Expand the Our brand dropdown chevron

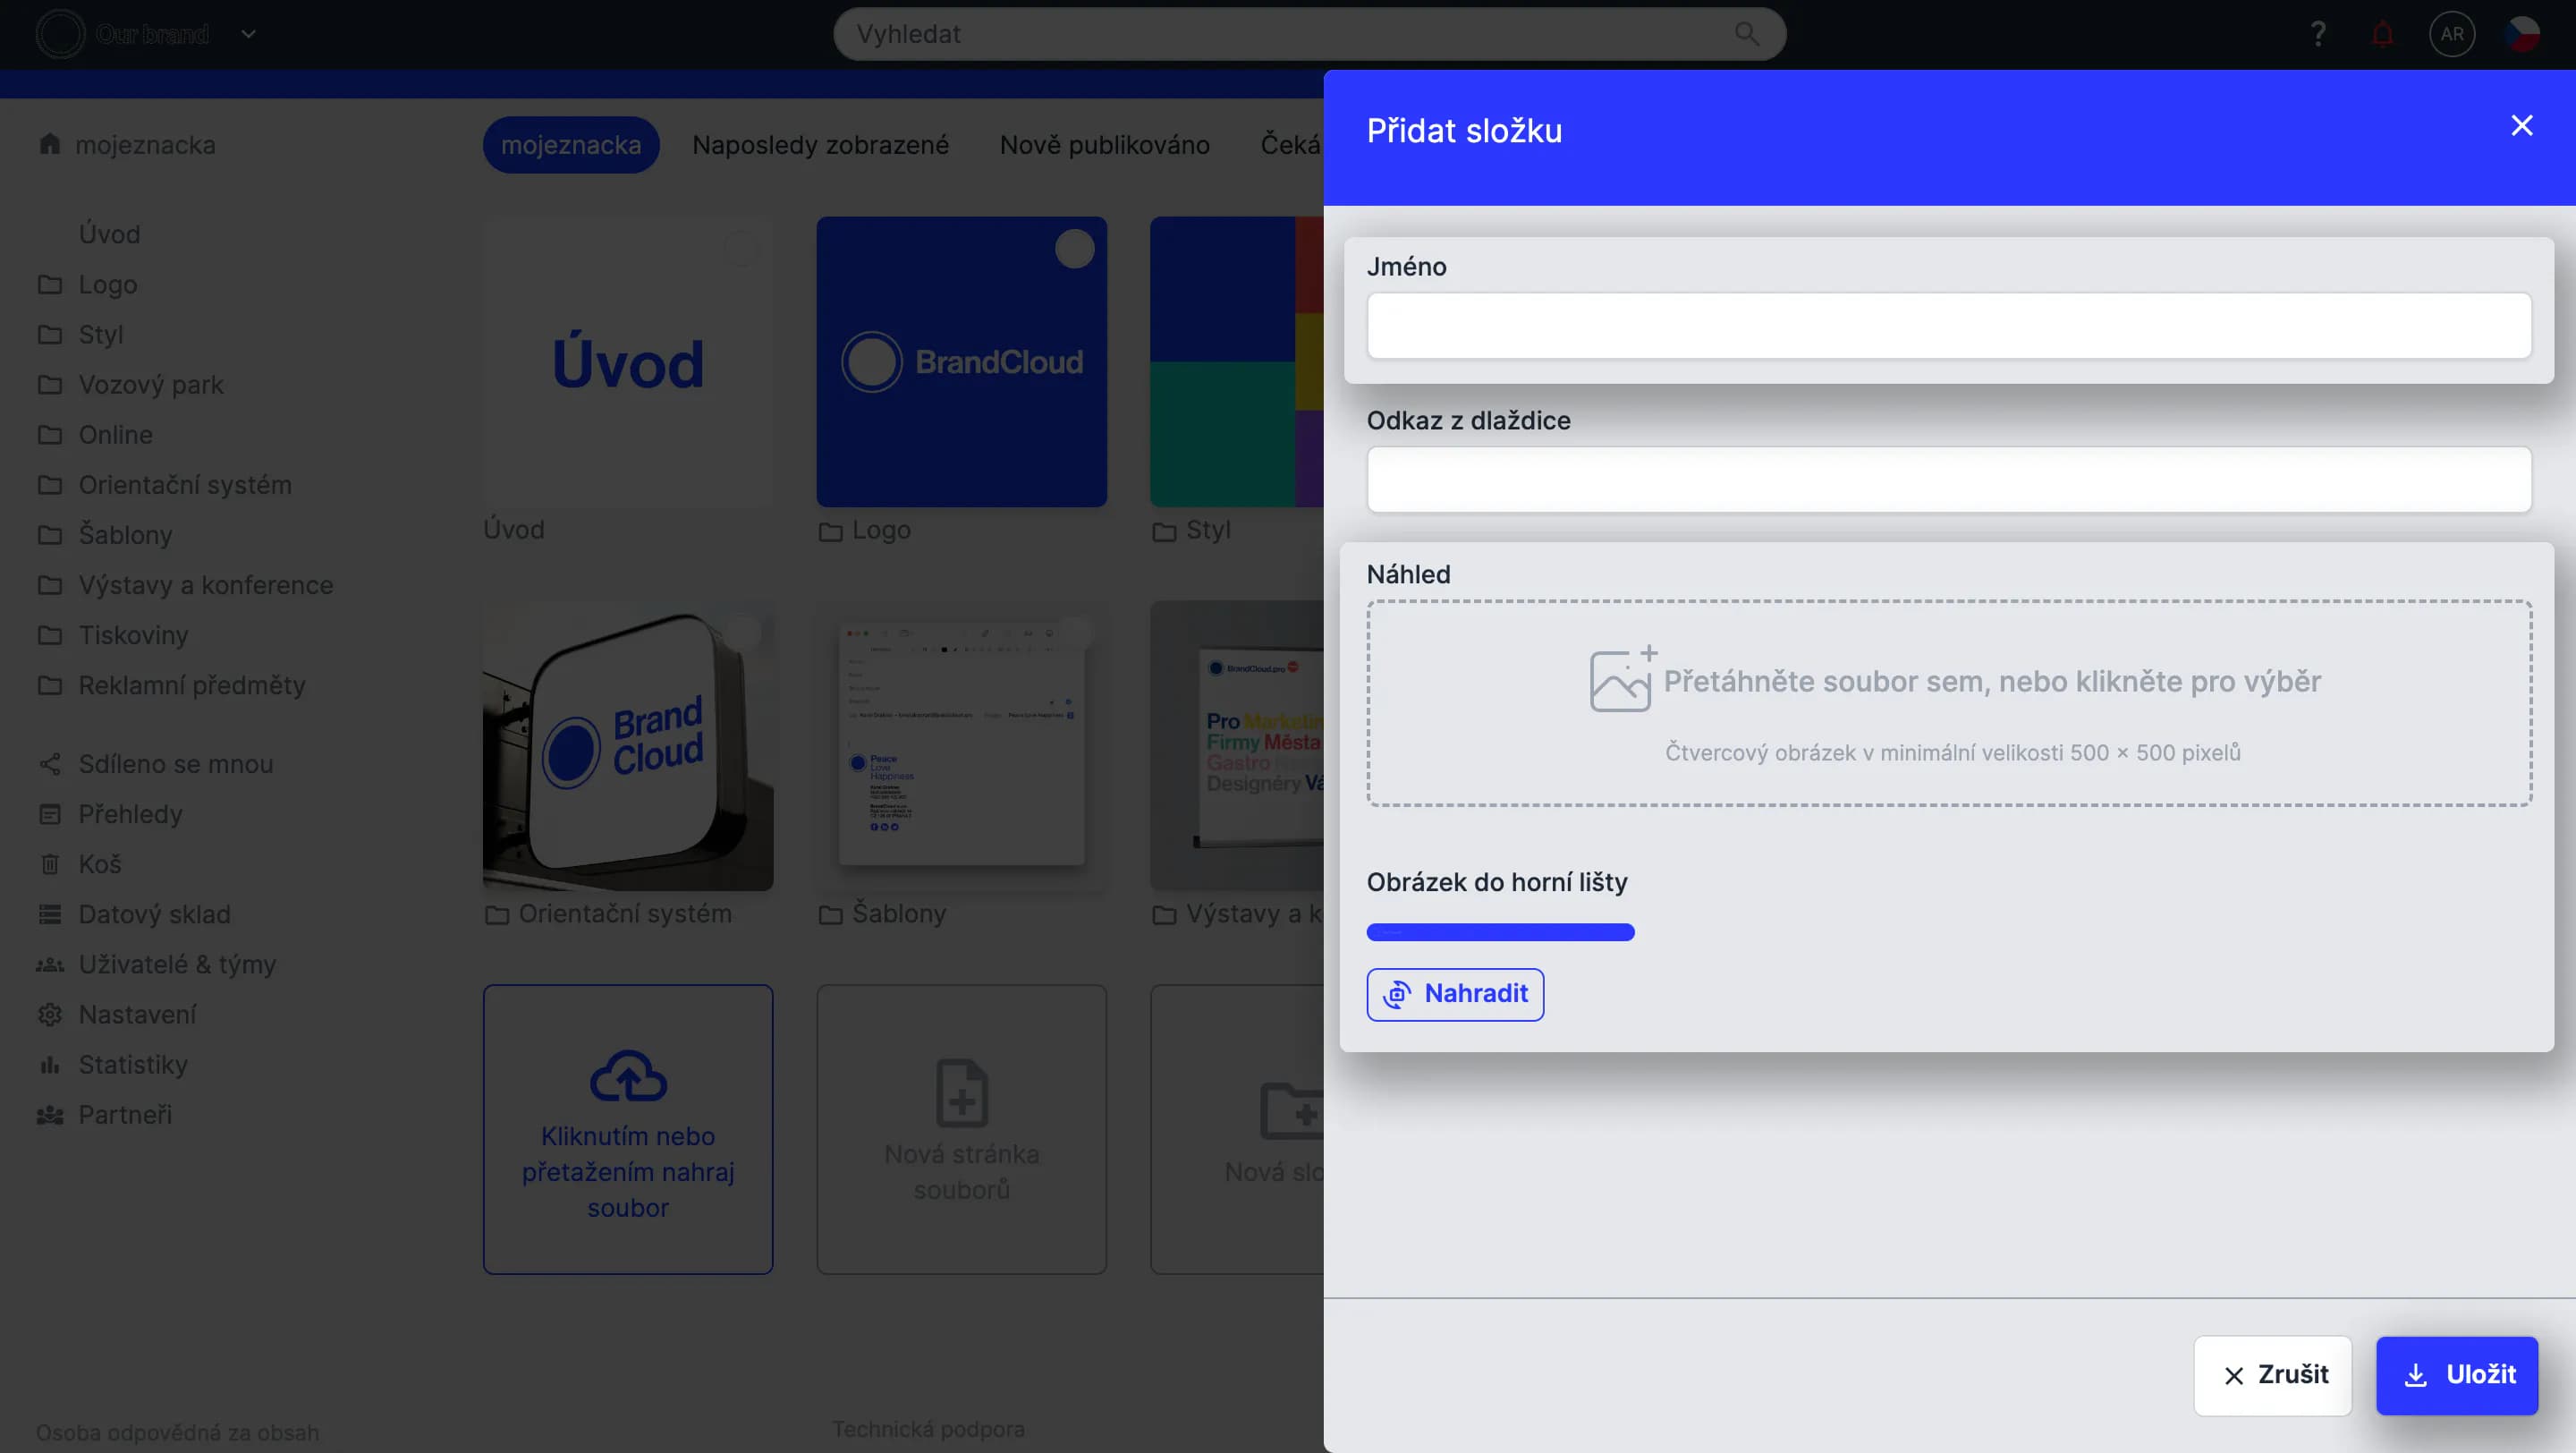pos(249,34)
